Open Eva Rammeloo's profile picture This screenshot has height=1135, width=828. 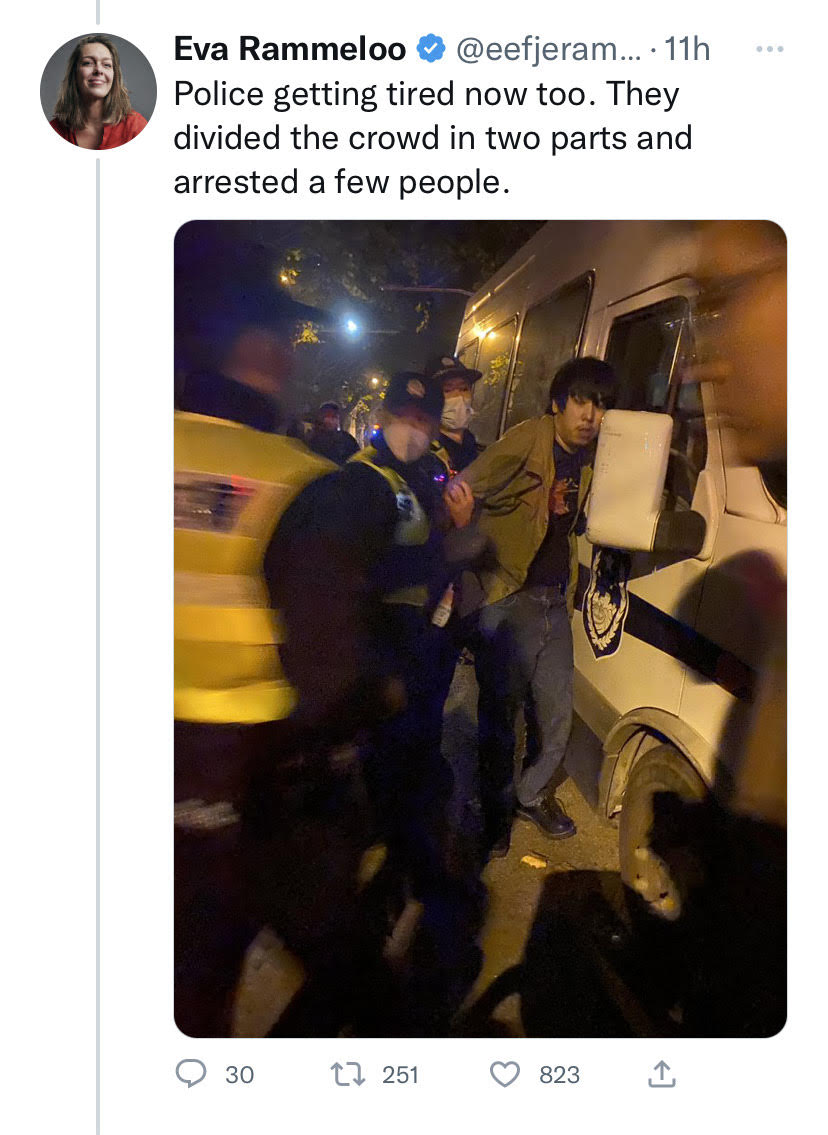pos(98,91)
